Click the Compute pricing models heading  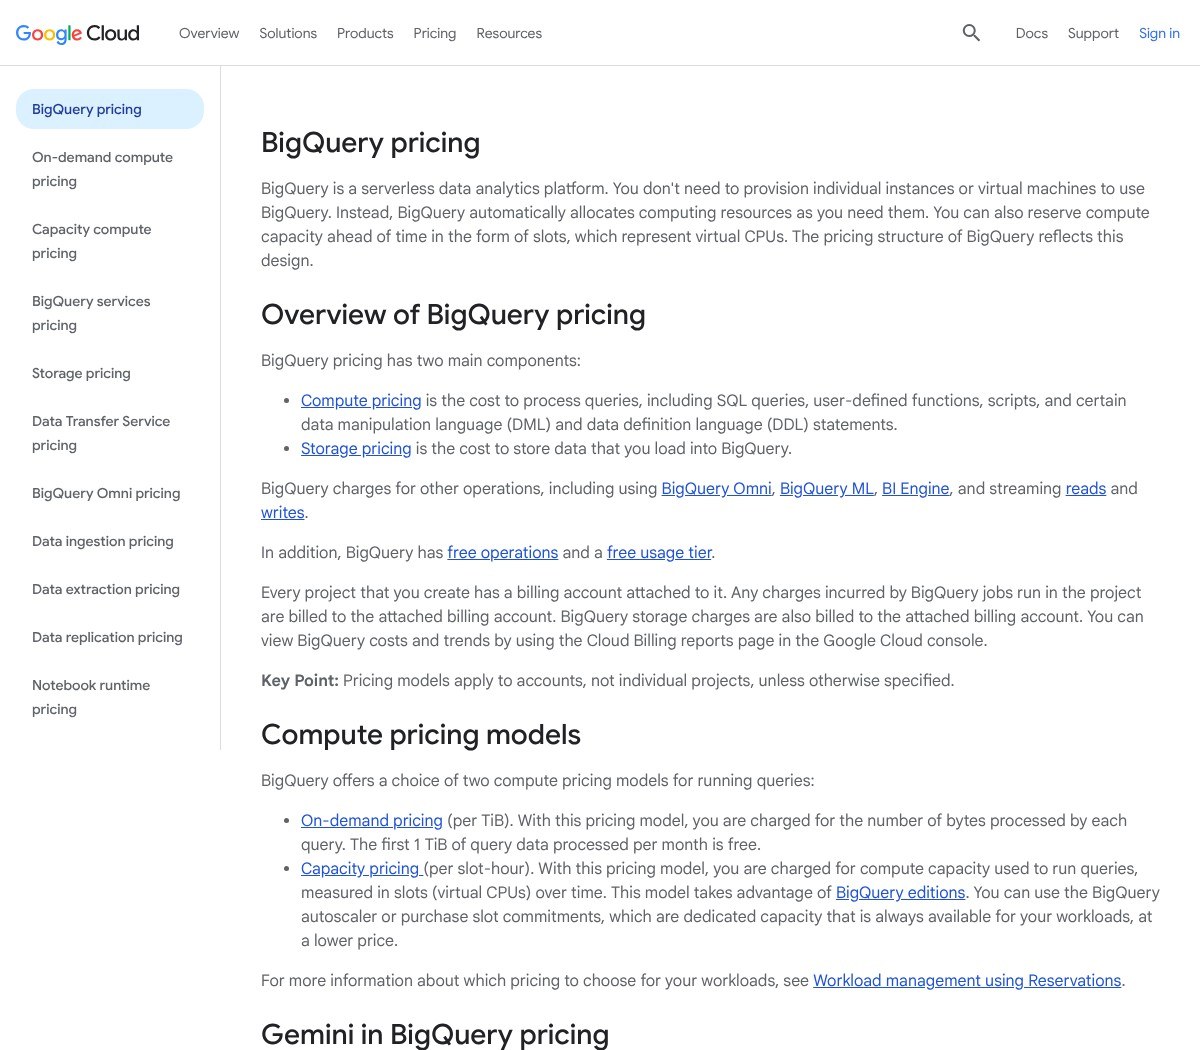coord(421,735)
